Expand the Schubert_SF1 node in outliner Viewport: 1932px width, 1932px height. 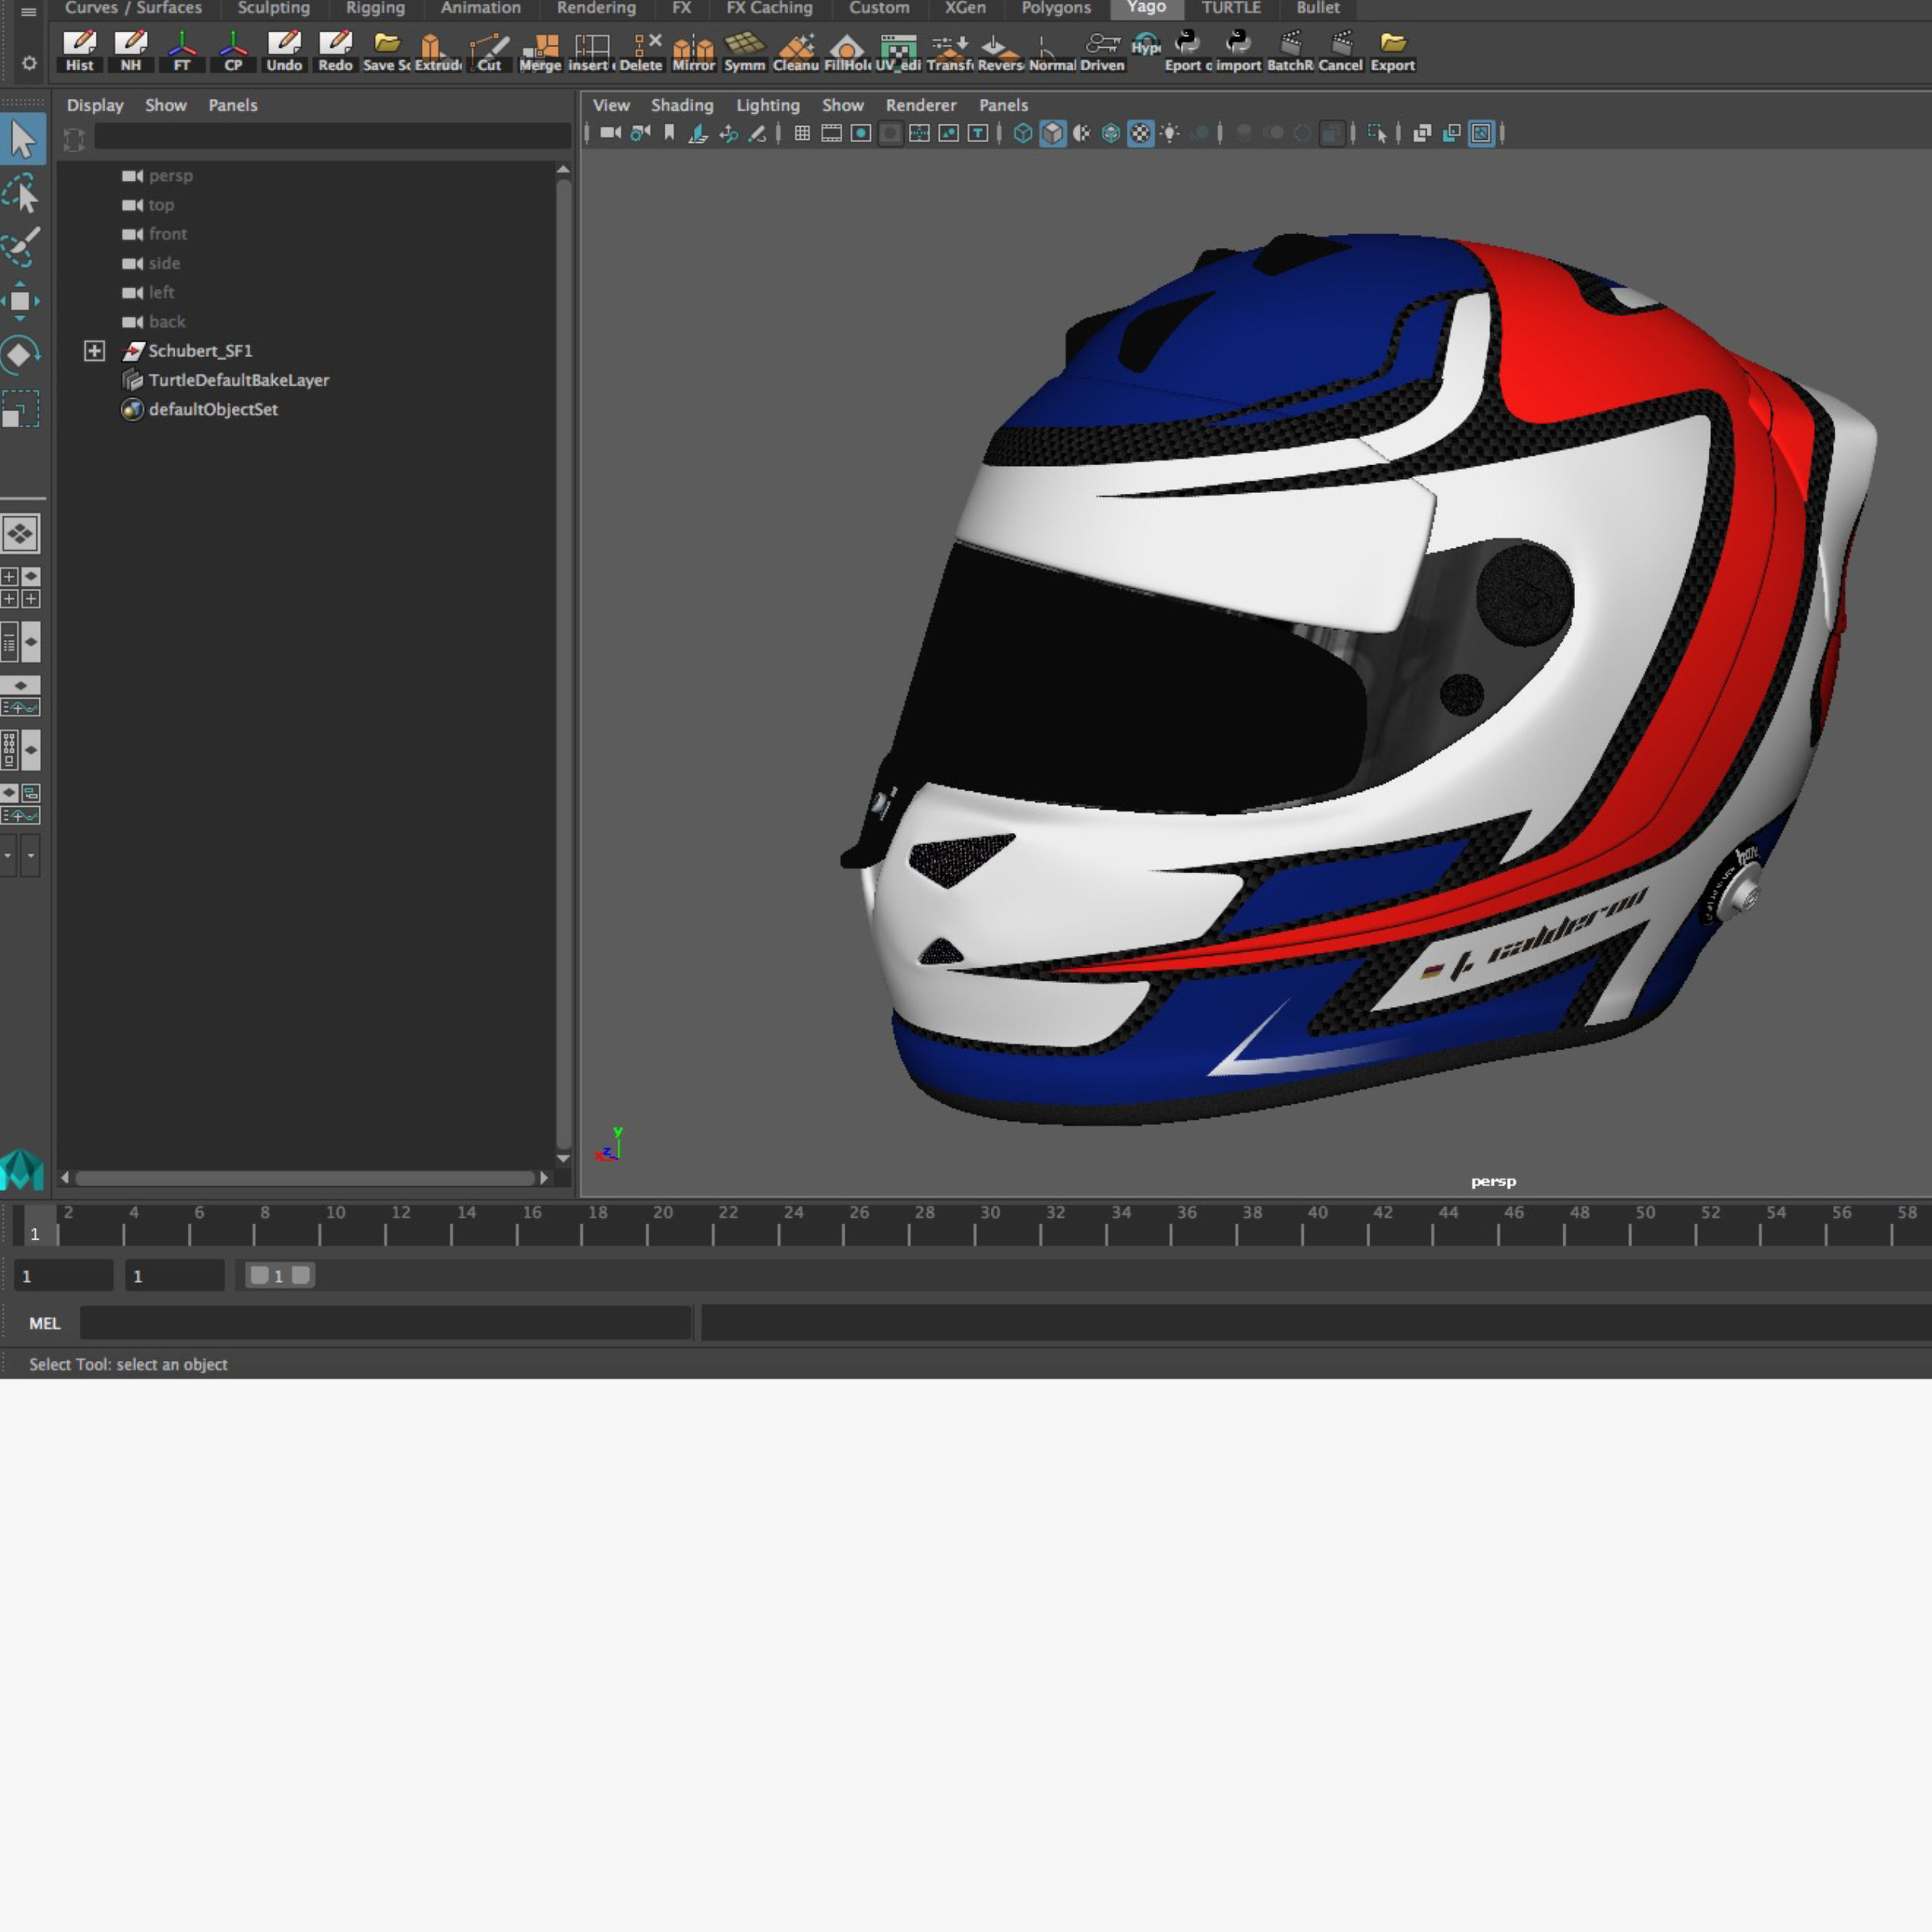94,351
